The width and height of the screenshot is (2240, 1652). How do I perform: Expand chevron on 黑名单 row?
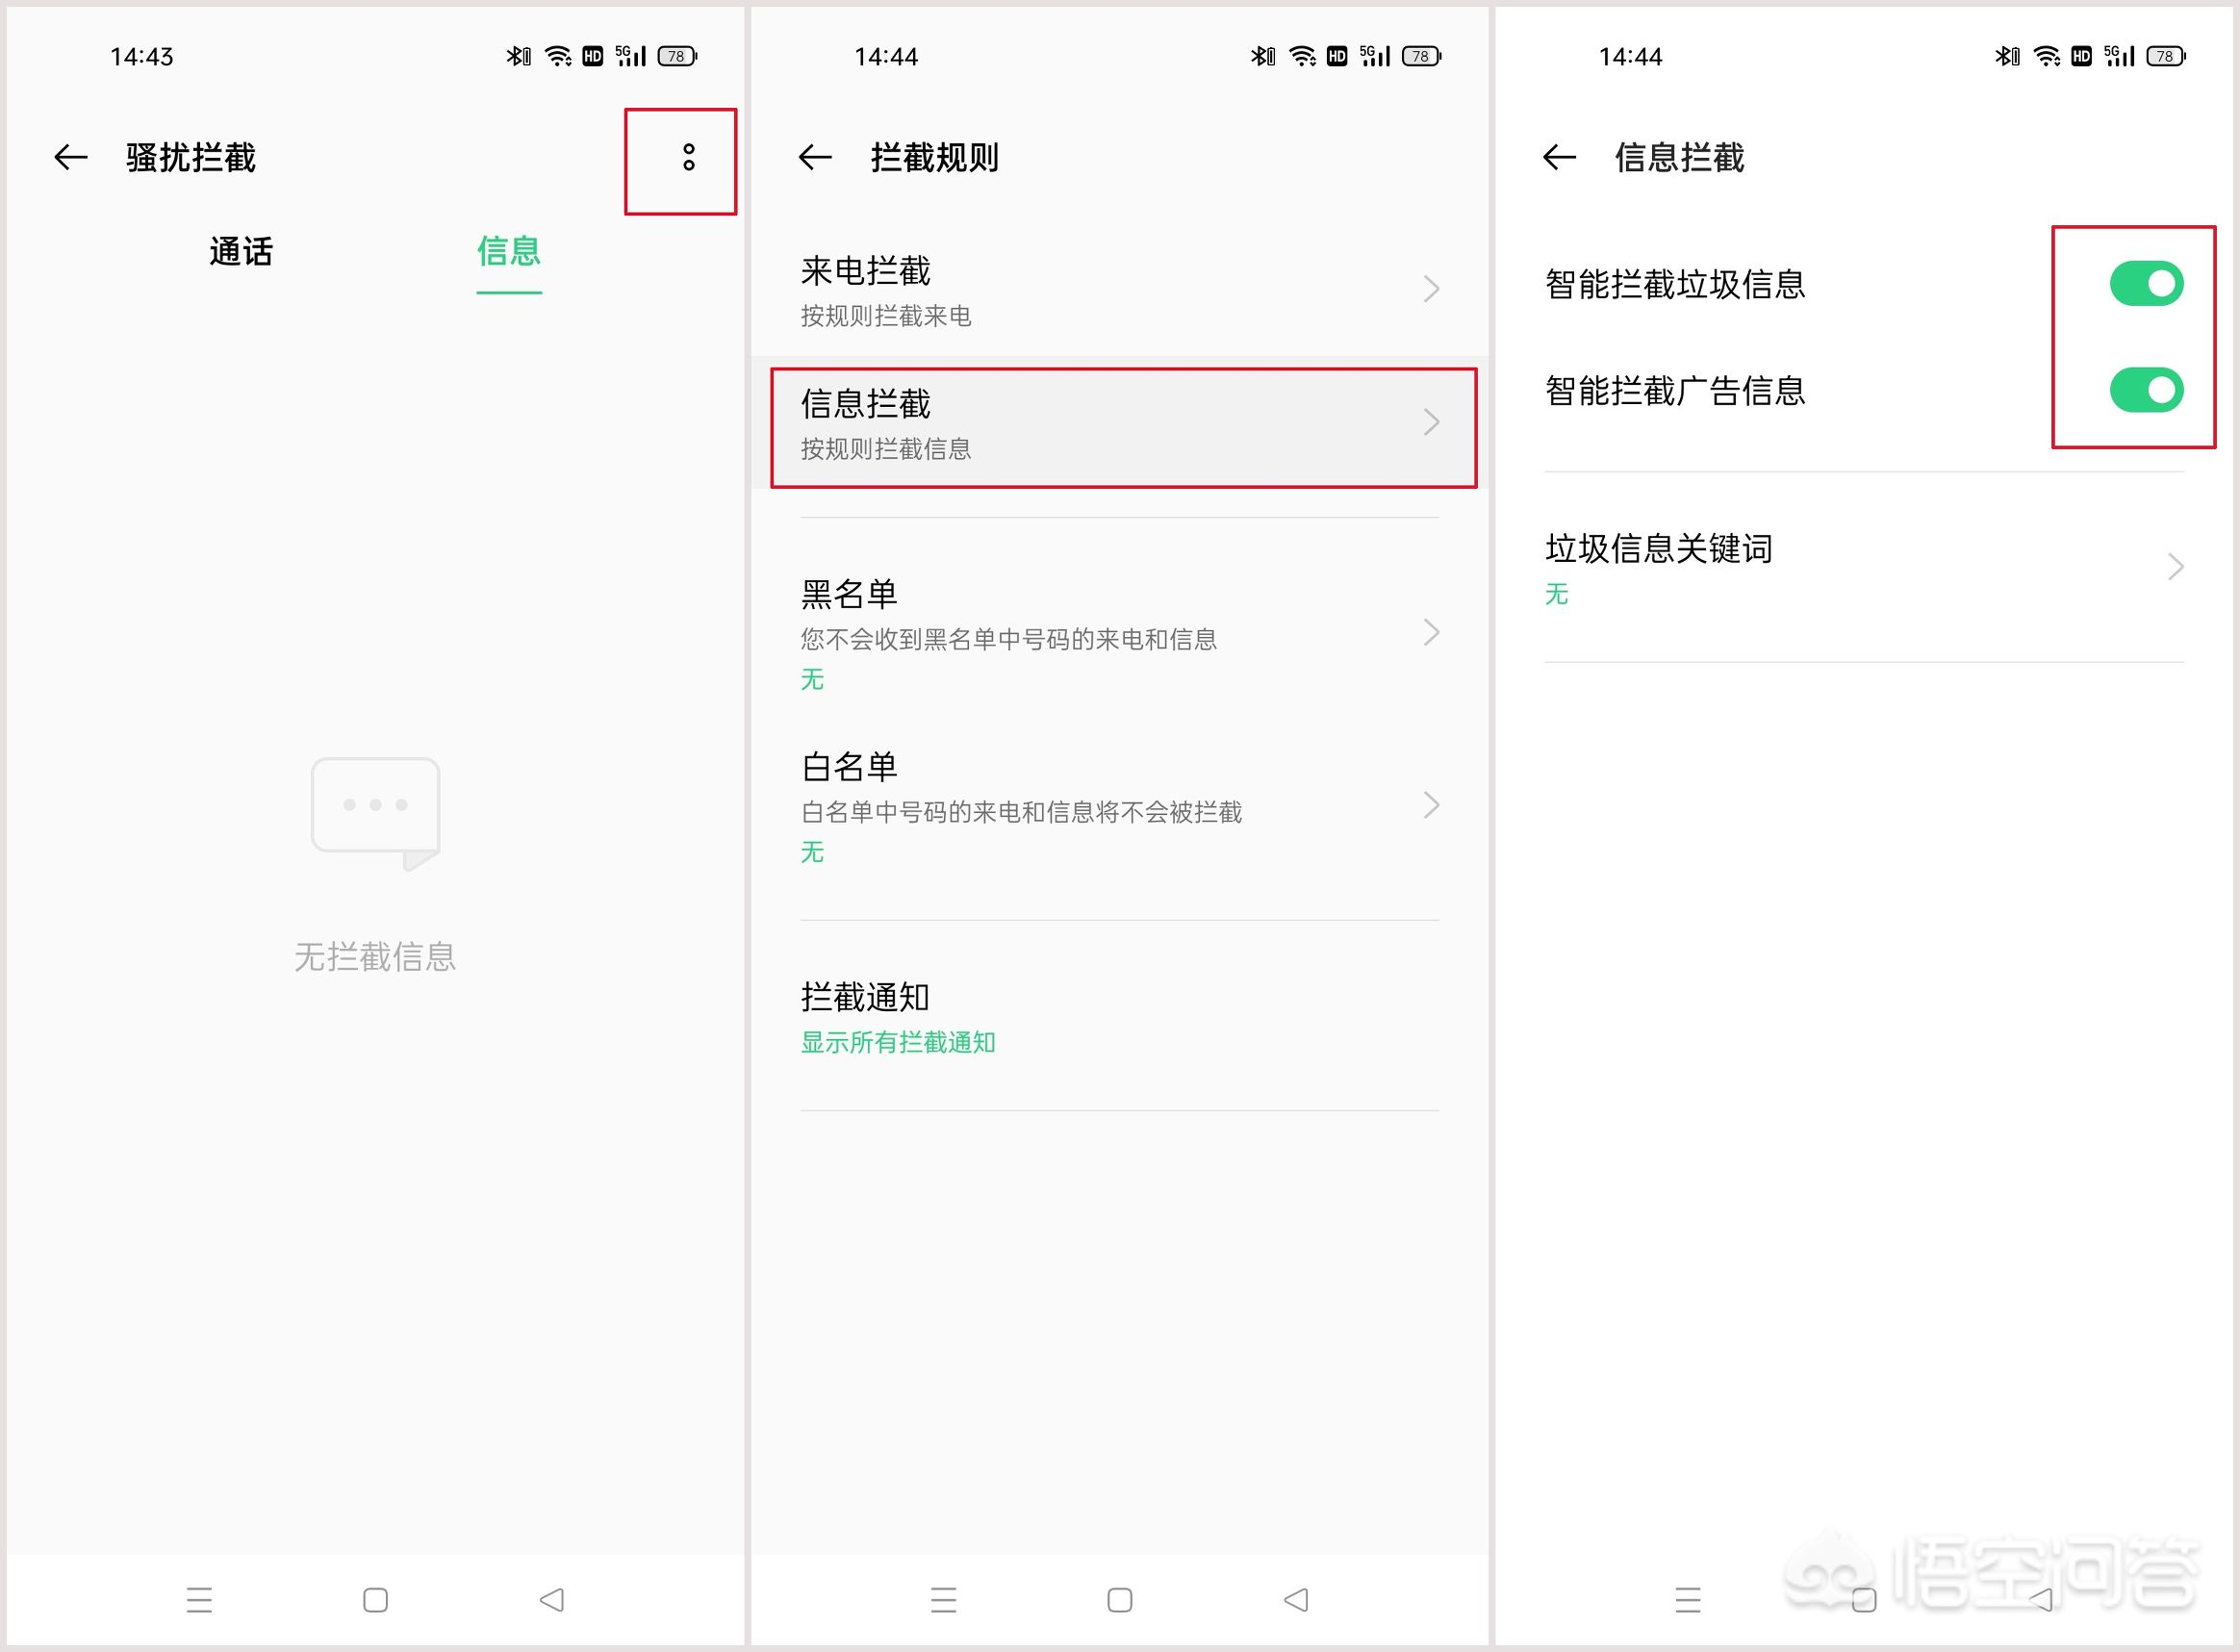tap(1431, 632)
